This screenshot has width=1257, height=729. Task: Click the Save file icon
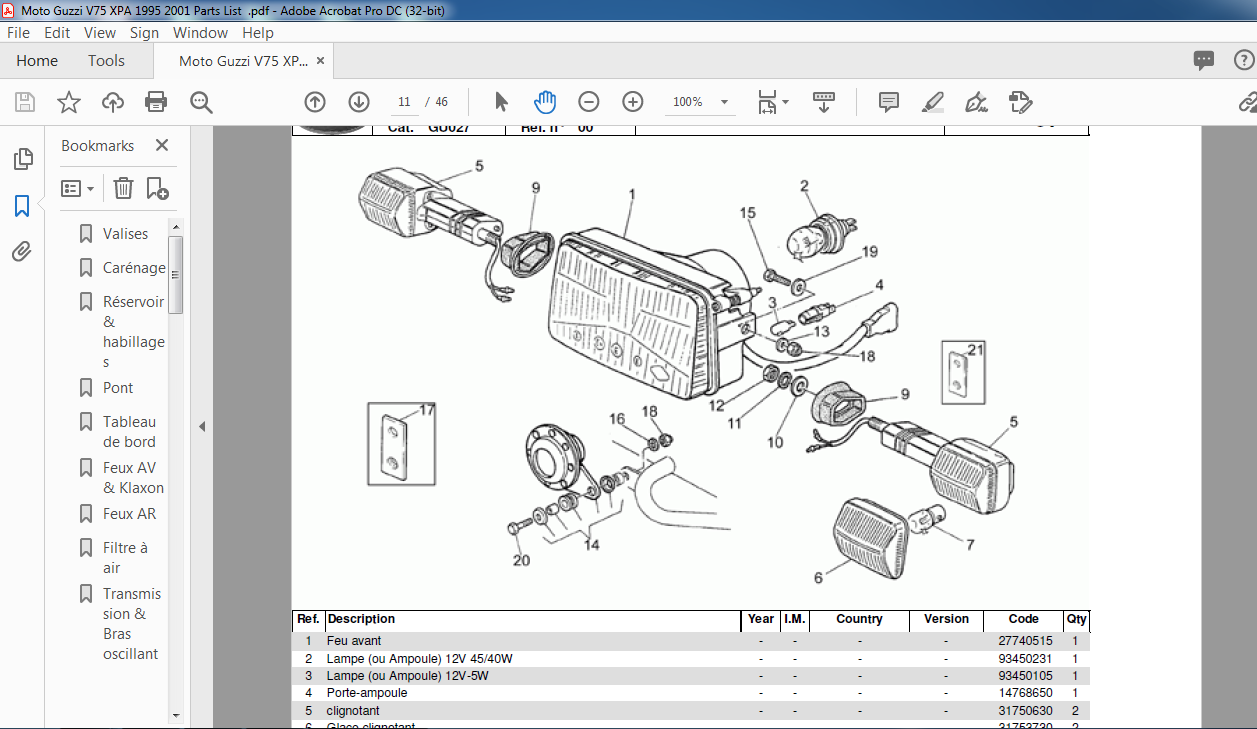tap(25, 102)
